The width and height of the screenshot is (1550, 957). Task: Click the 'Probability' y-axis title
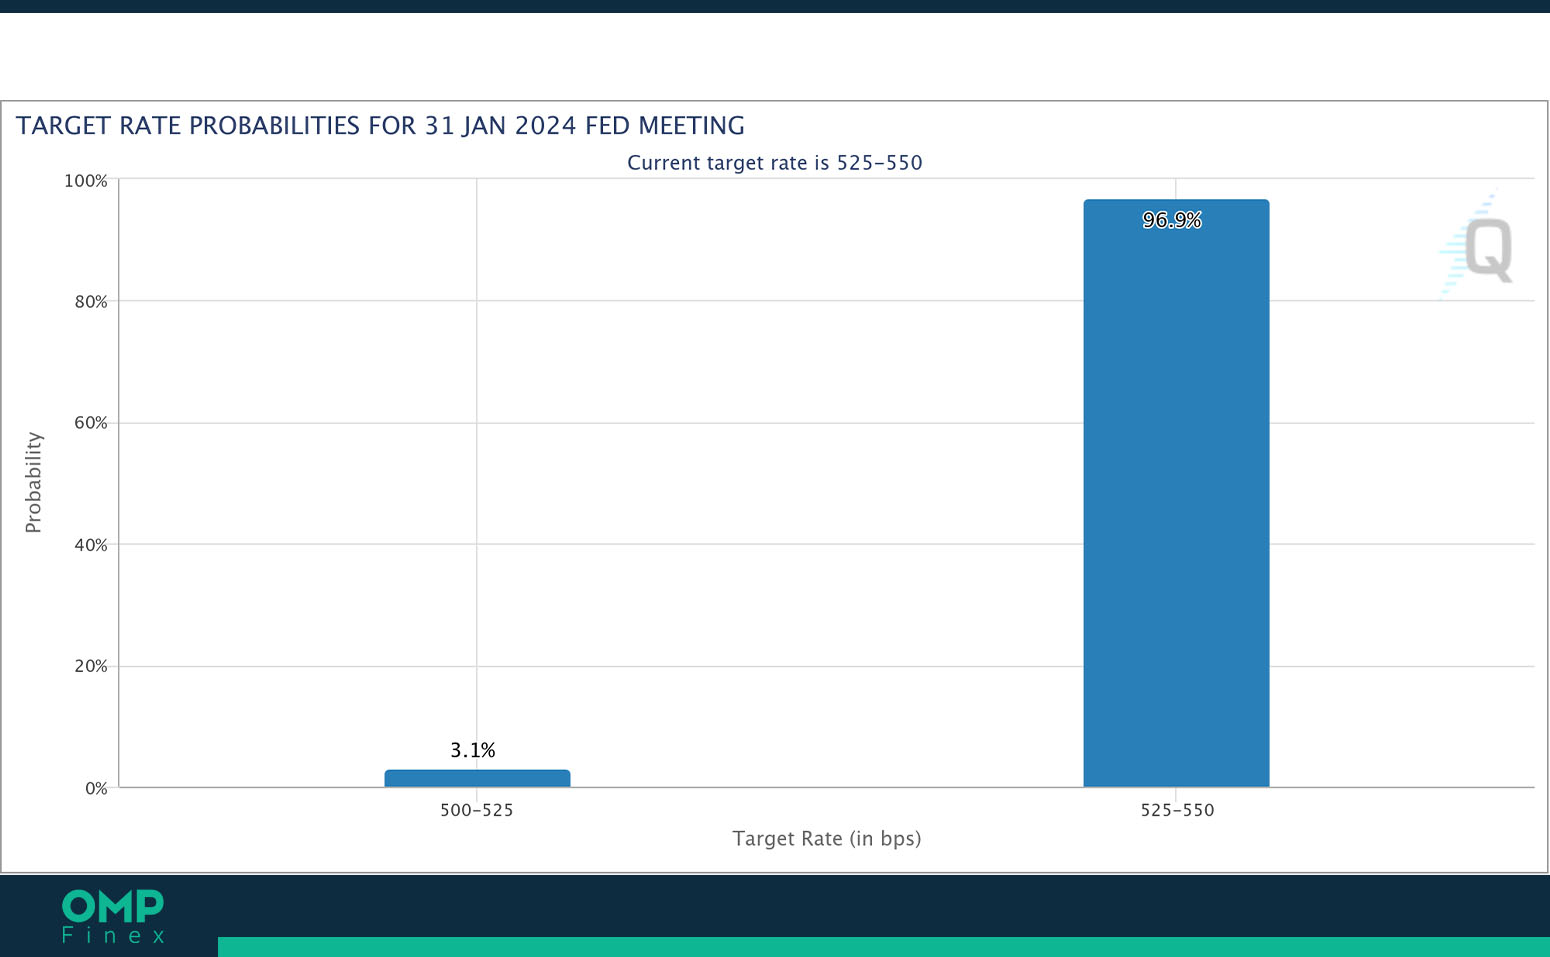(x=34, y=482)
